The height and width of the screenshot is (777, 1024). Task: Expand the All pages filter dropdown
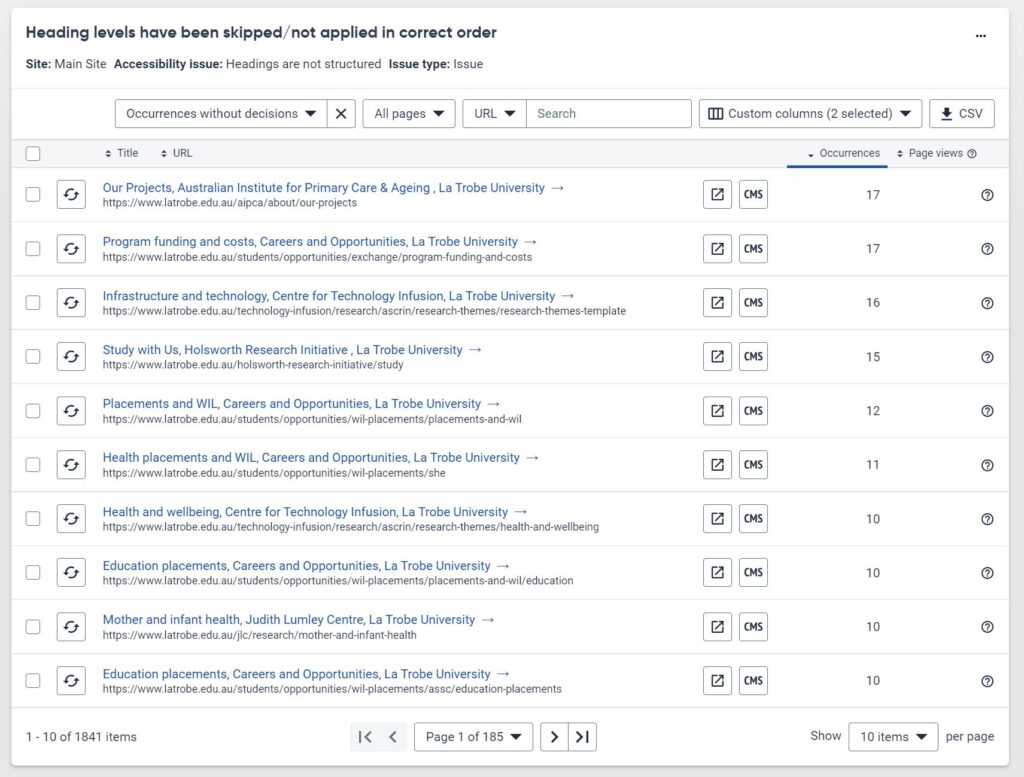(408, 114)
